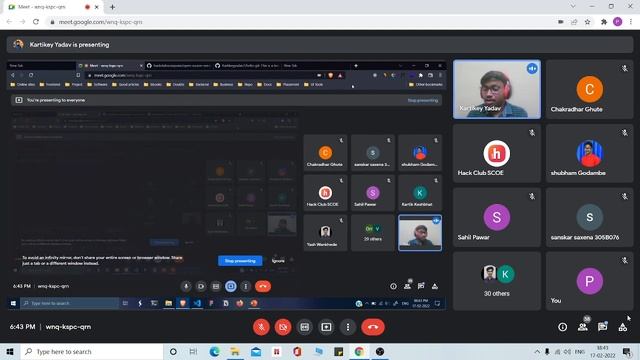Screen dimensions: 640x360
Task: Toggle captions in the Meet control bar
Action: pyautogui.click(x=304, y=327)
